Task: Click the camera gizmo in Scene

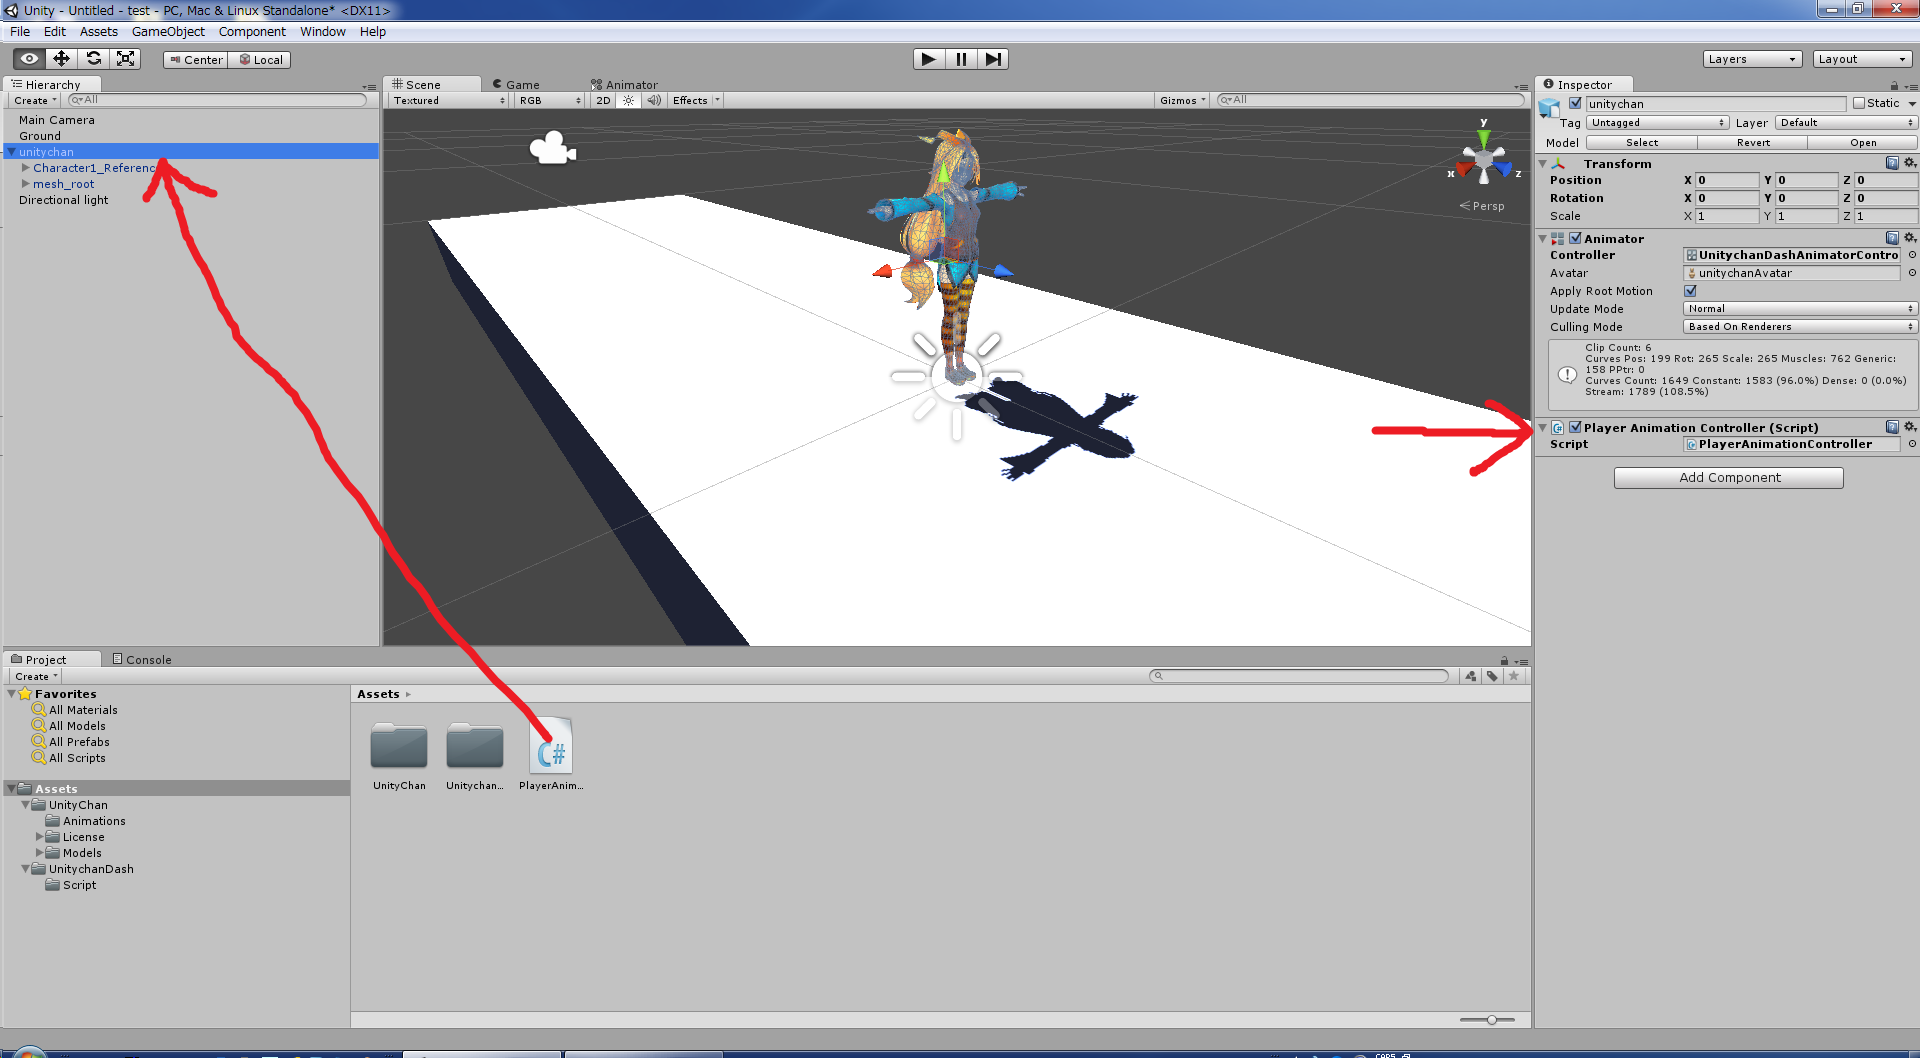Action: pyautogui.click(x=552, y=148)
